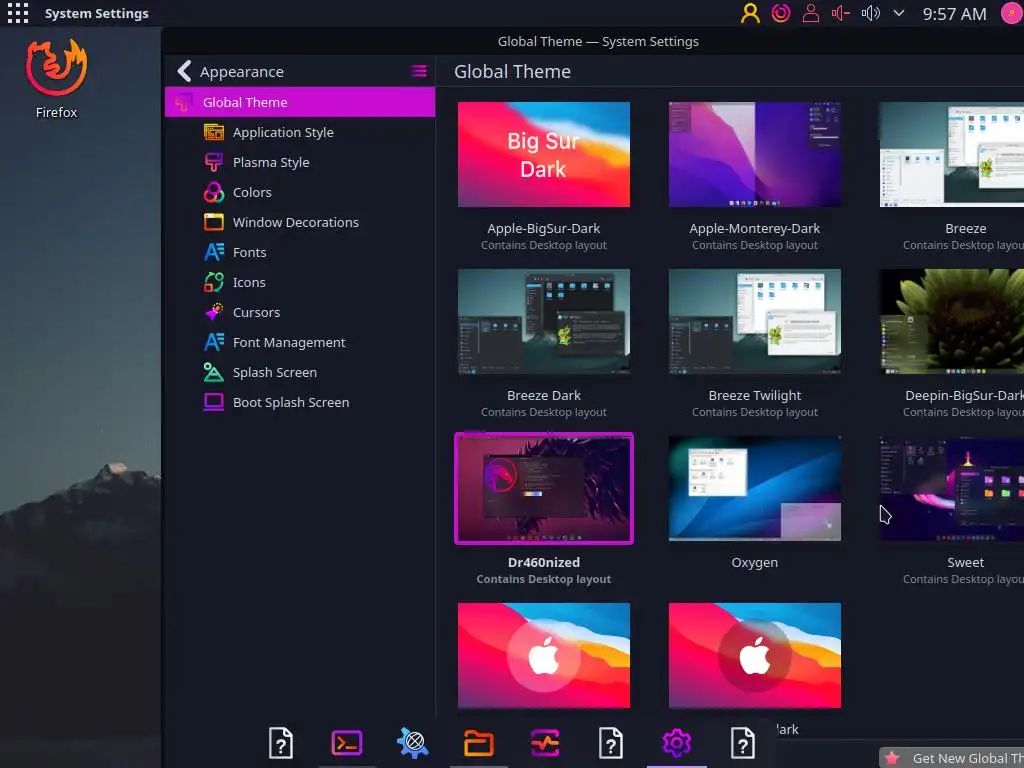The height and width of the screenshot is (768, 1024).
Task: Click unknown file icon beside the terminal icon
Action: 281,743
